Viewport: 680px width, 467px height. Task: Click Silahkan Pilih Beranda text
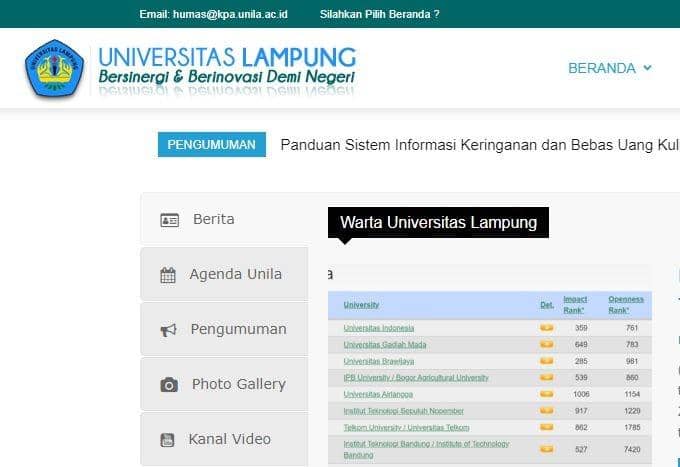pyautogui.click(x=379, y=14)
